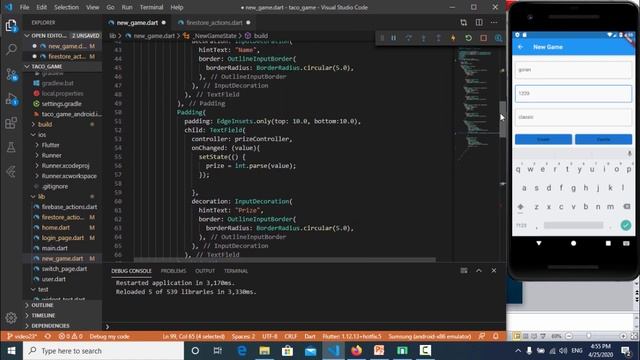Screen dimensions: 640x360
Task: Open user.dart in the explorer
Action: 62,279
